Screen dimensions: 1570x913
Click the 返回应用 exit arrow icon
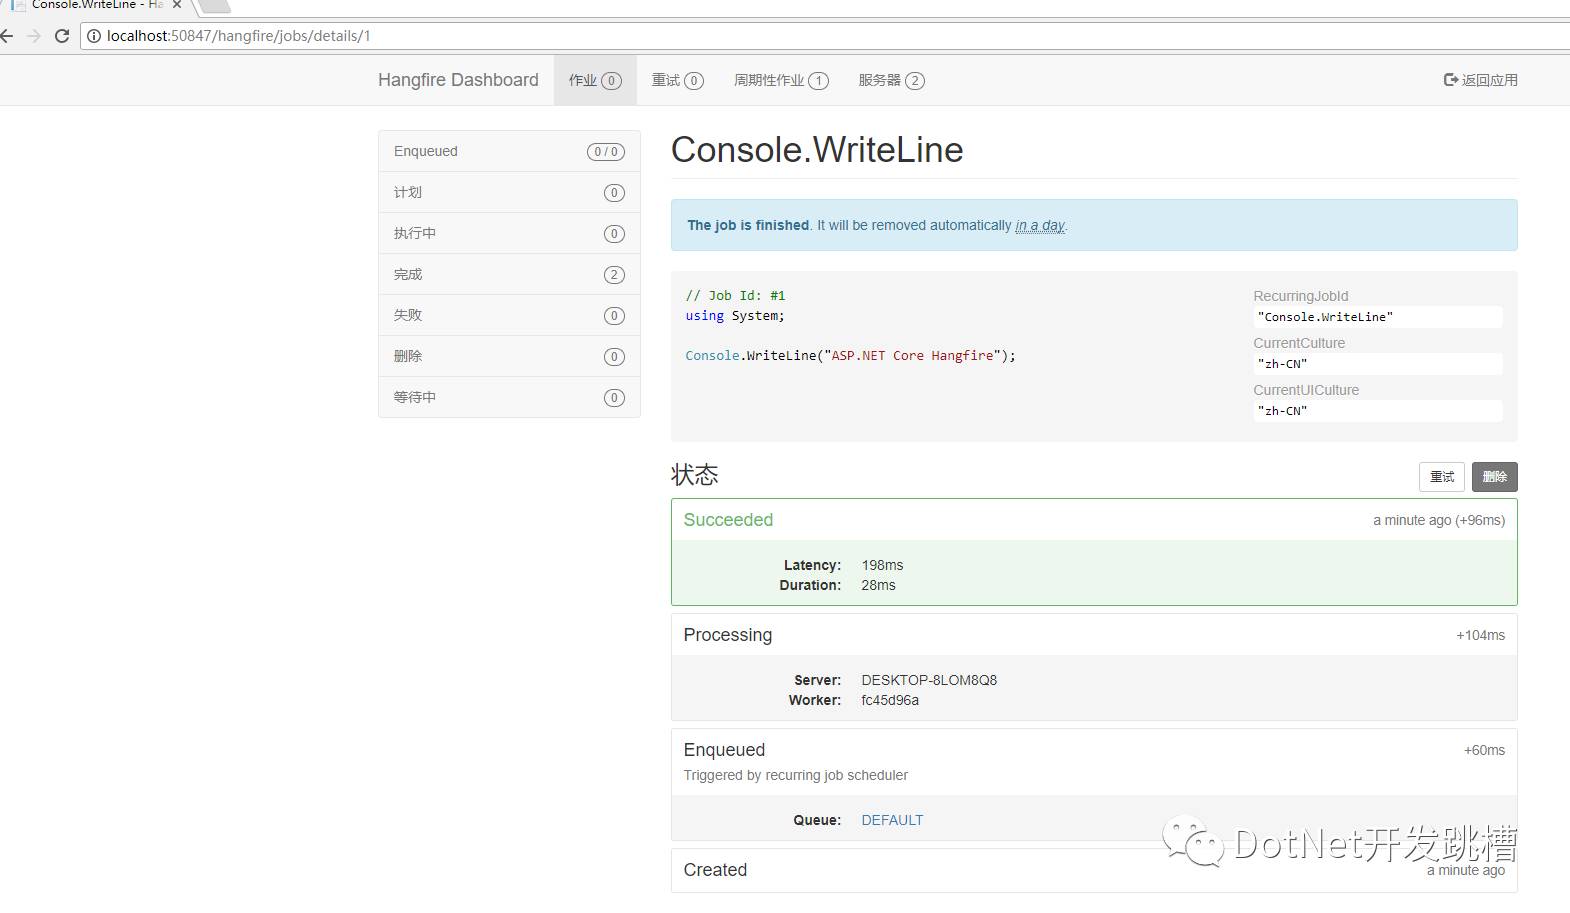1451,80
